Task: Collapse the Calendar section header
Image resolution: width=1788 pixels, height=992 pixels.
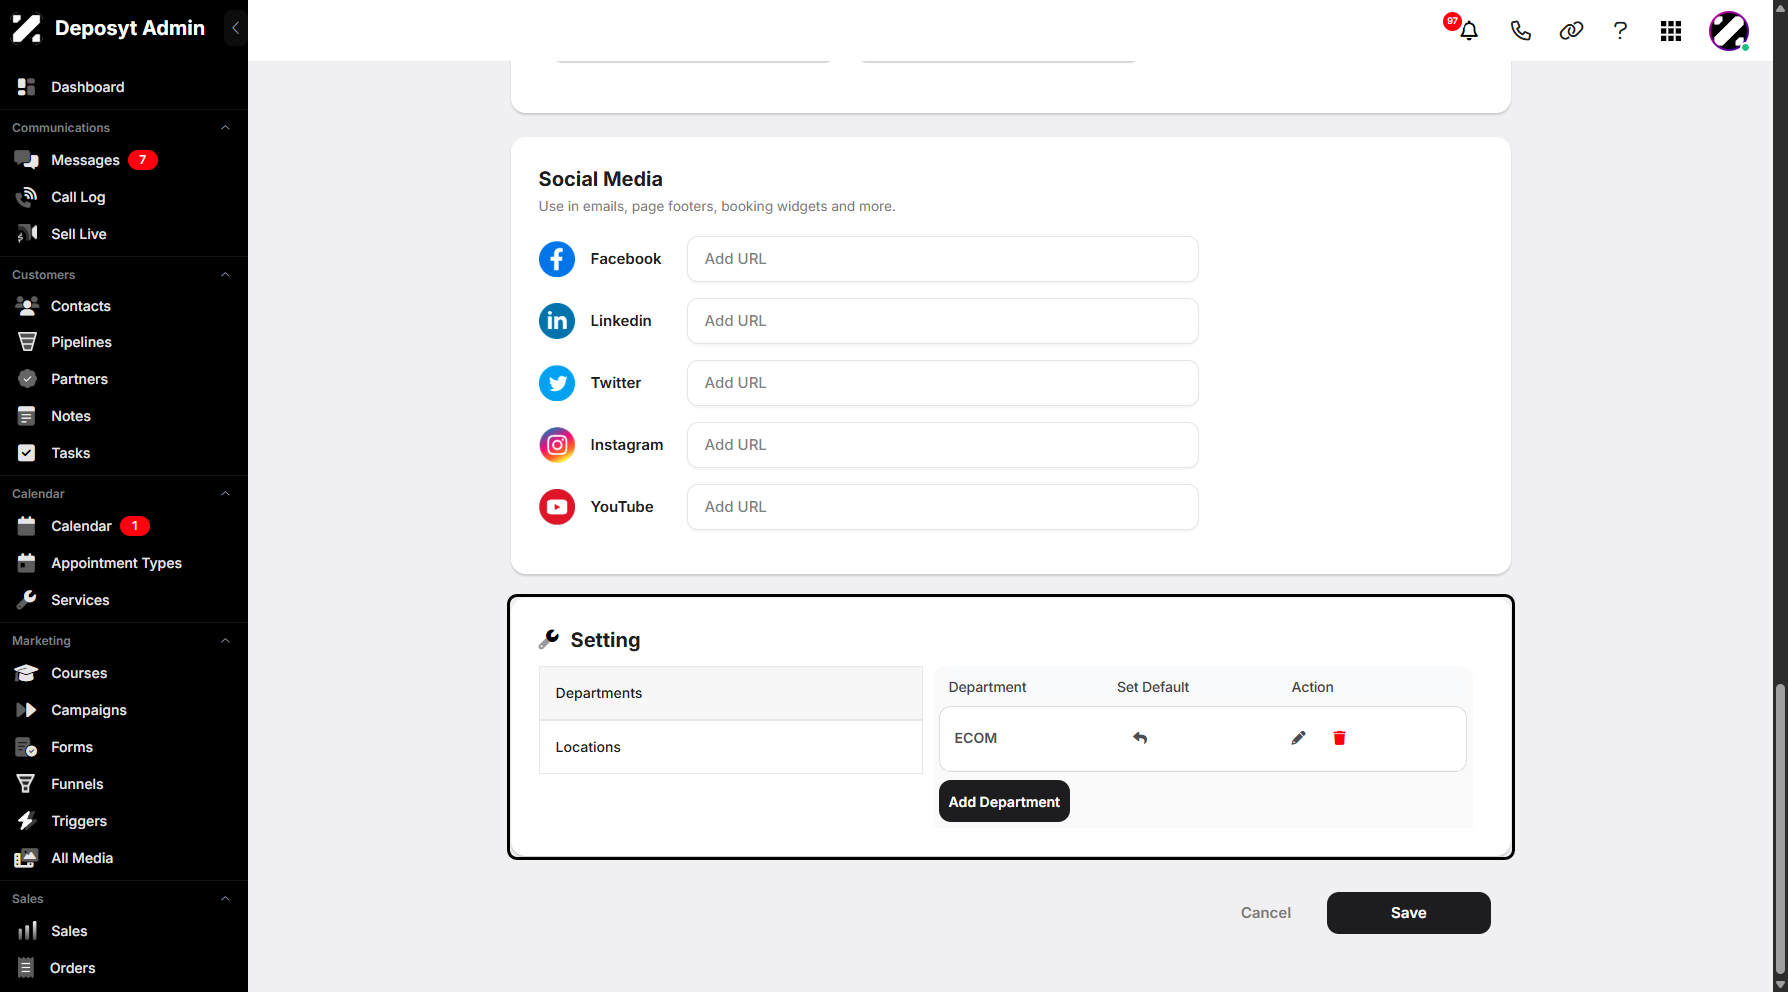Action: pyautogui.click(x=225, y=494)
